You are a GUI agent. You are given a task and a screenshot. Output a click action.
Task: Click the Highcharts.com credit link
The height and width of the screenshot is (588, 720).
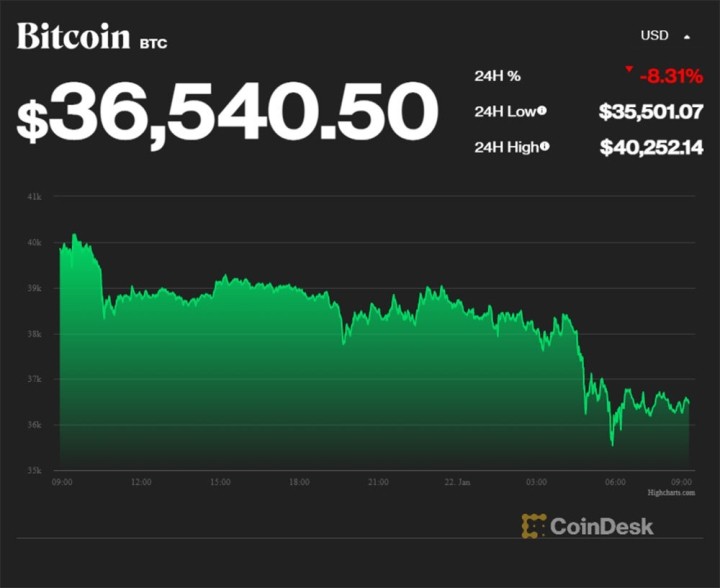click(x=668, y=493)
